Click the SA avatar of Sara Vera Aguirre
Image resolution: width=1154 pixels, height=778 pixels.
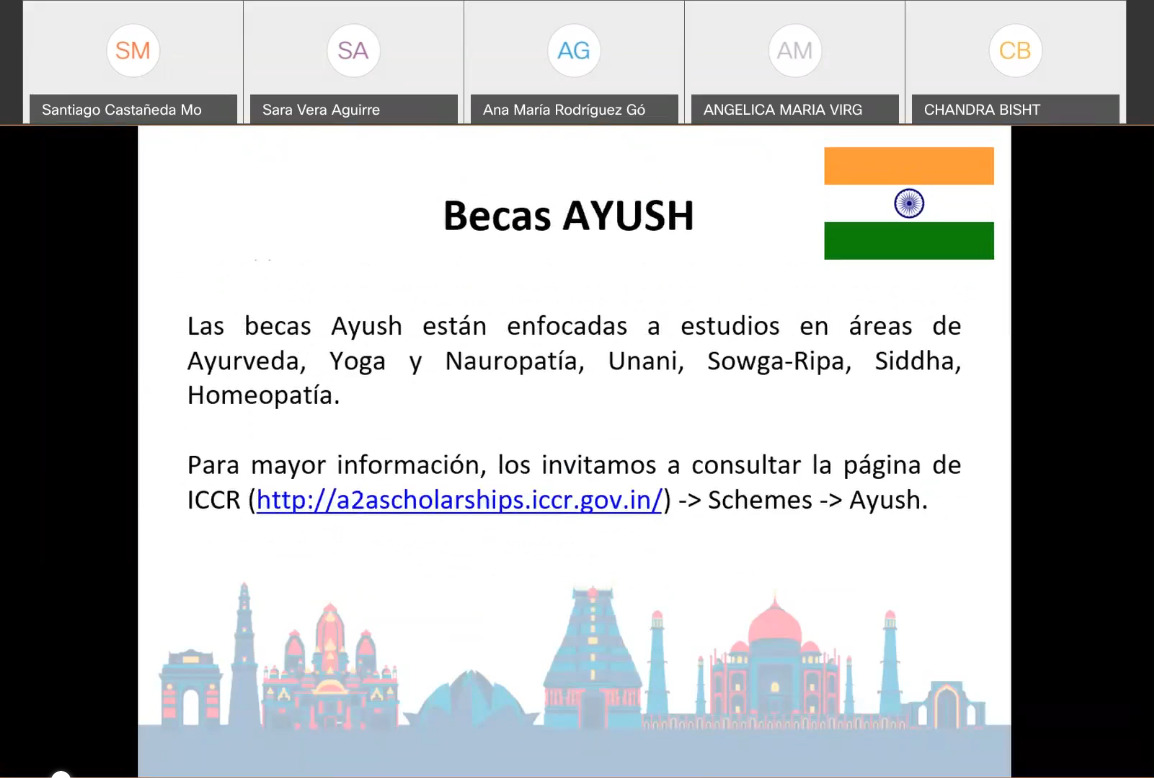[353, 51]
